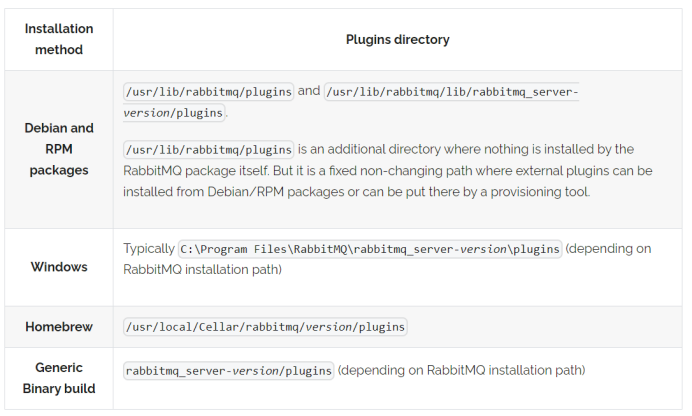Click the /usr/local/Cellar/rabbitmq/version/plugins code path
The height and width of the screenshot is (416, 692).
click(x=265, y=327)
